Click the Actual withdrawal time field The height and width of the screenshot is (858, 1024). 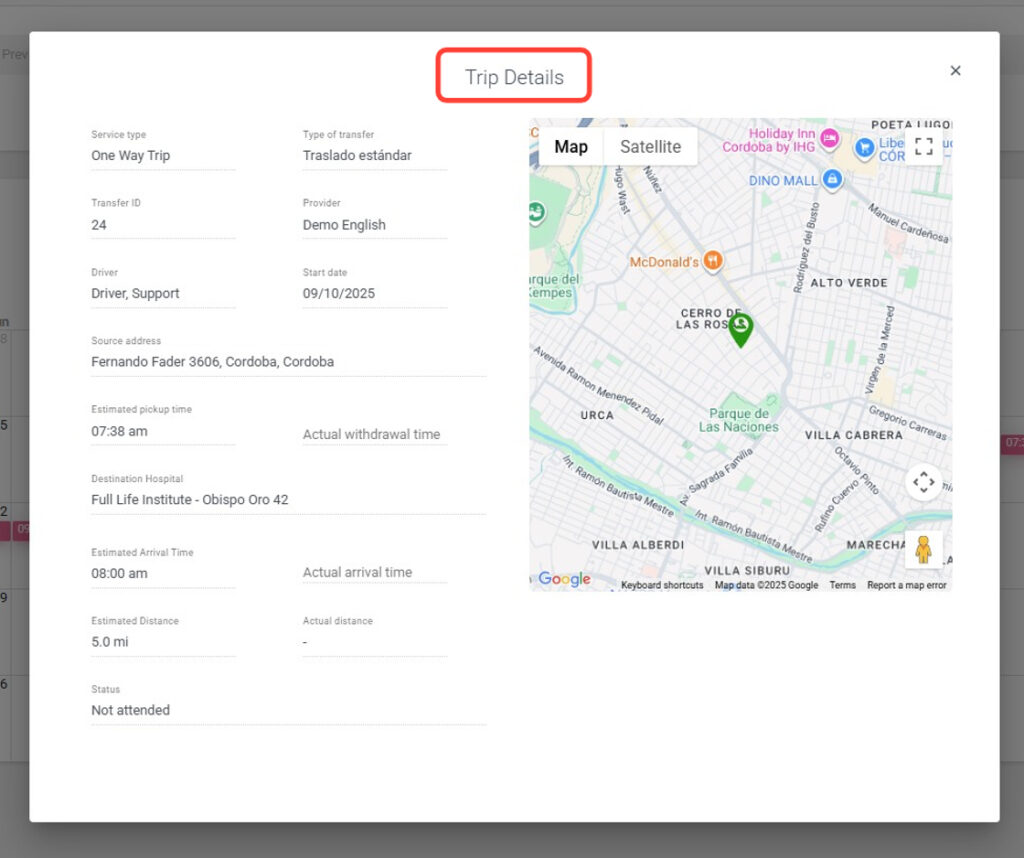tap(373, 434)
